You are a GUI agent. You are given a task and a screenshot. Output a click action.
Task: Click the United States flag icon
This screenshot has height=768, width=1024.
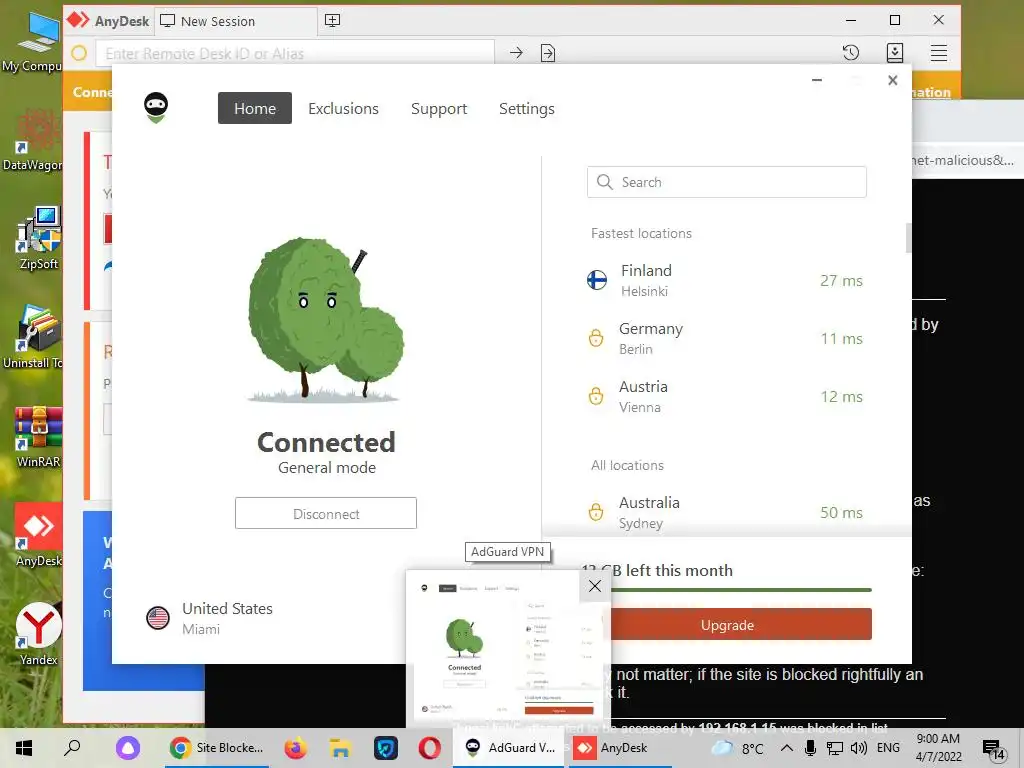pyautogui.click(x=158, y=618)
